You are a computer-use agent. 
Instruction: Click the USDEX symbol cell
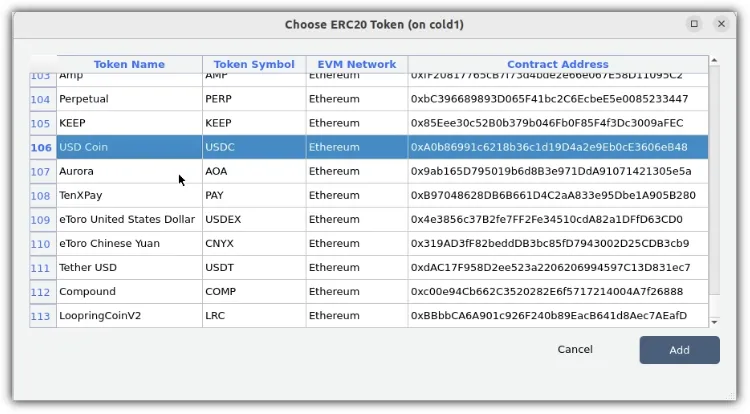pos(254,219)
